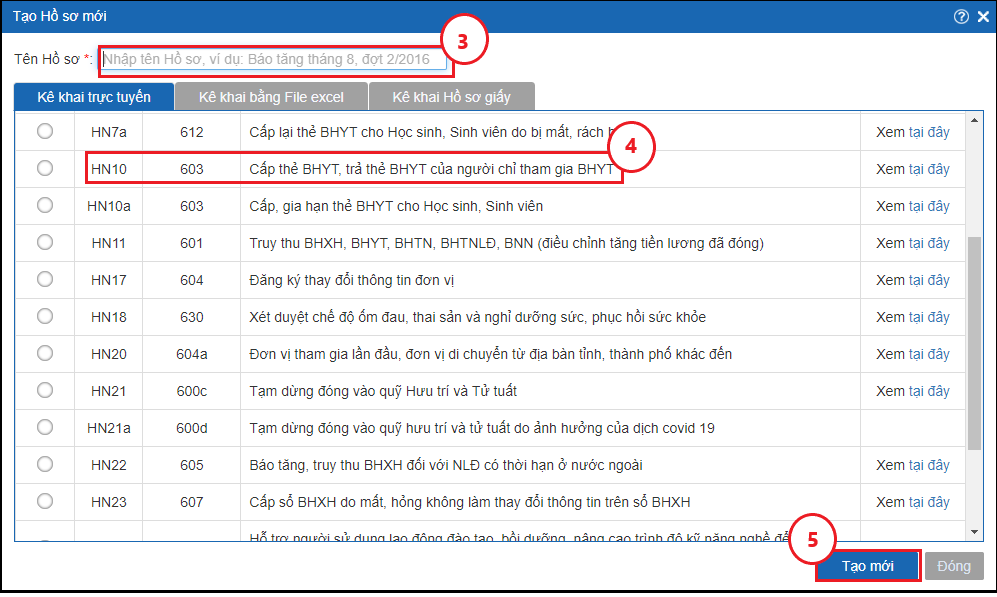The width and height of the screenshot is (997, 597).
Task: Select the HN10 radio button
Action: tap(45, 169)
